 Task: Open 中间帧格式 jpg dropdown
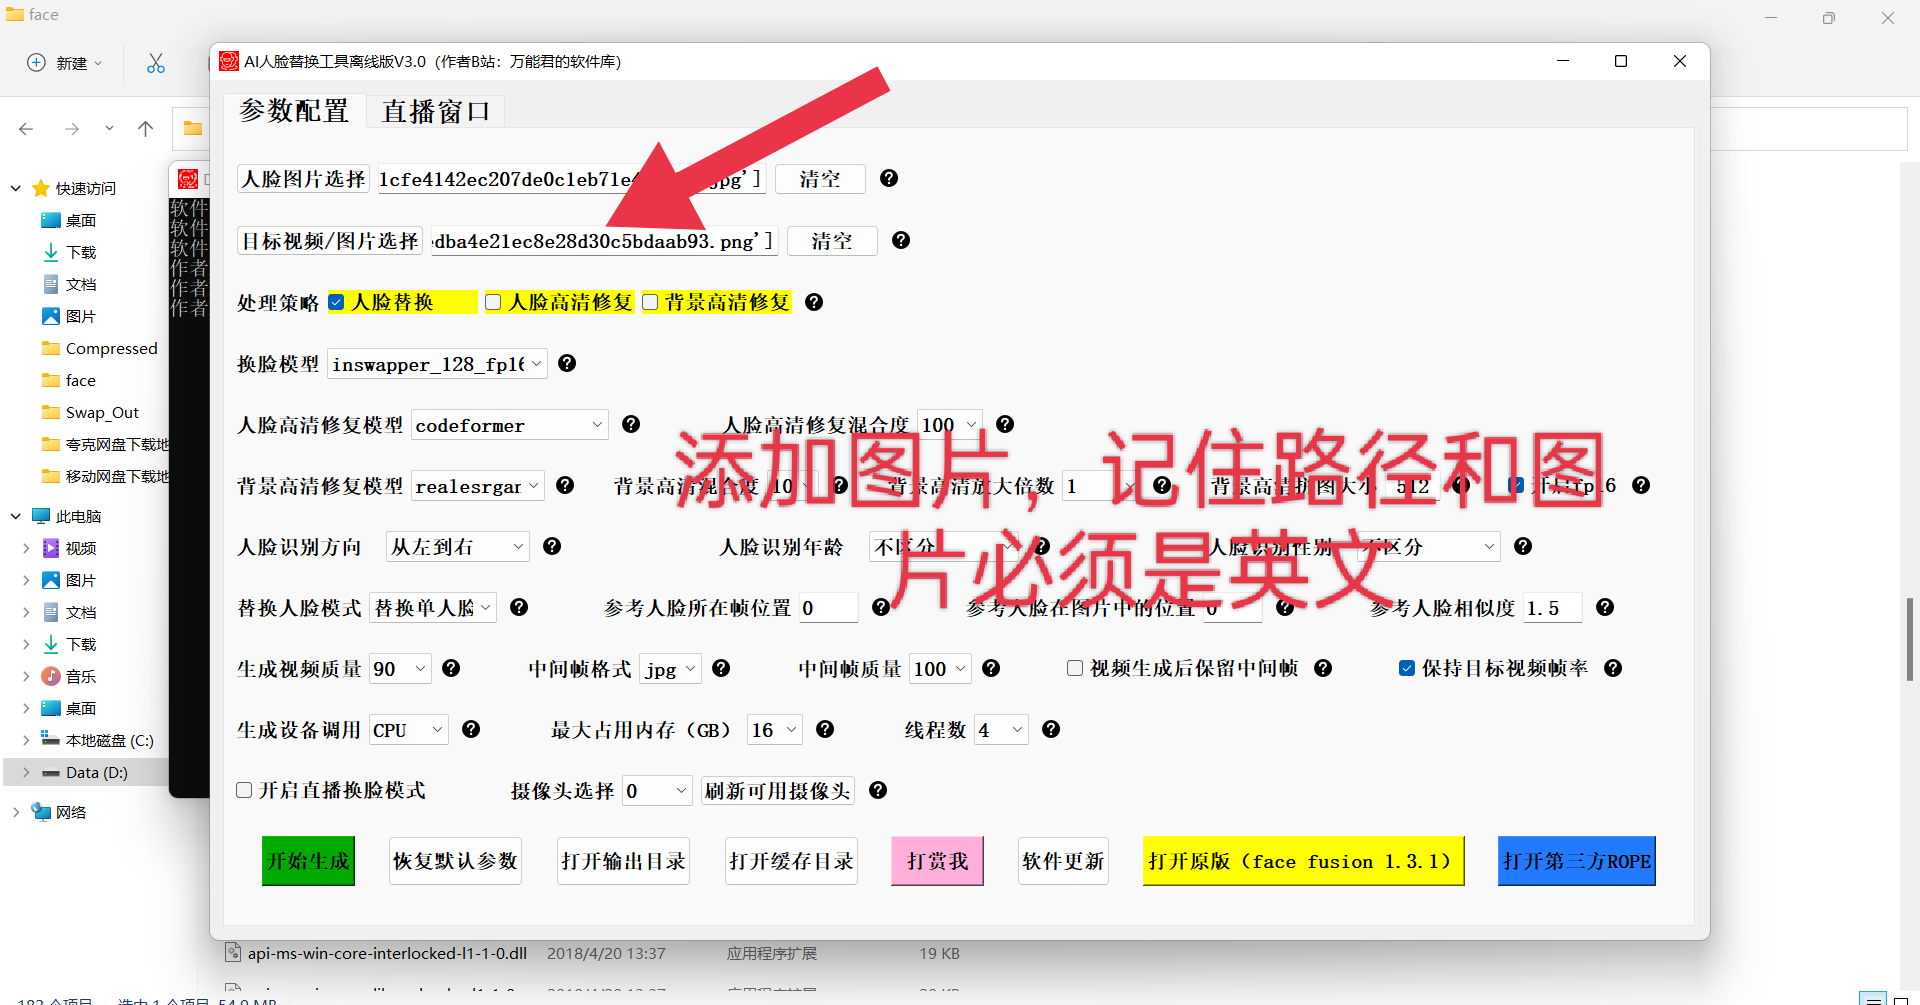(670, 669)
